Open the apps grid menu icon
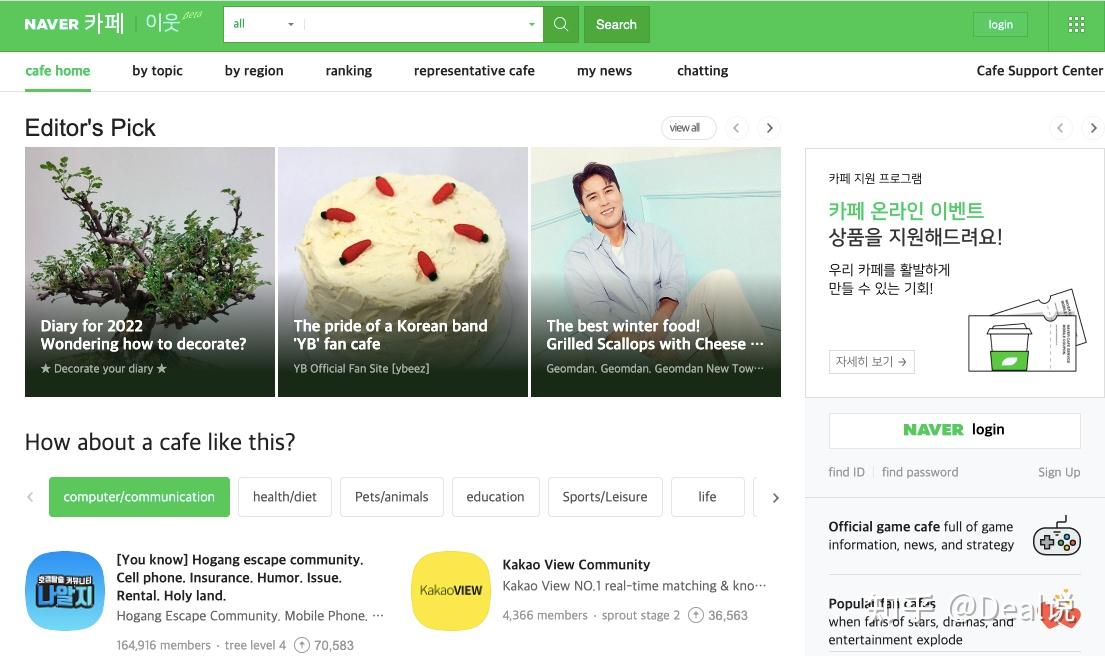 point(1076,25)
